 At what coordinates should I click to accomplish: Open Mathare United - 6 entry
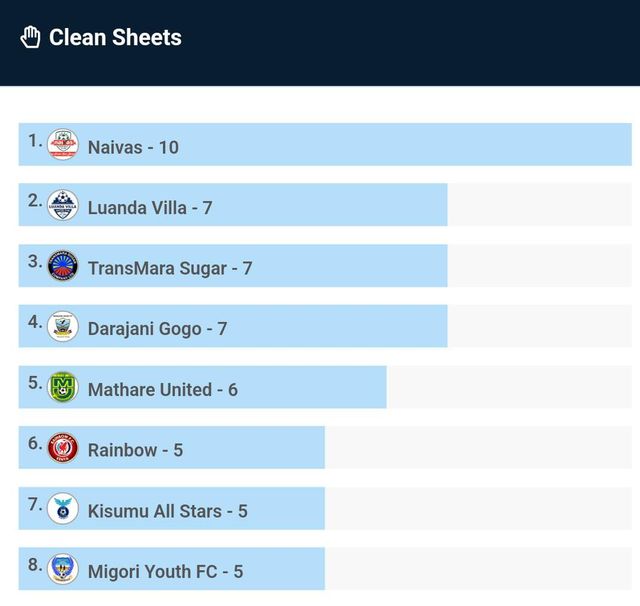(163, 389)
